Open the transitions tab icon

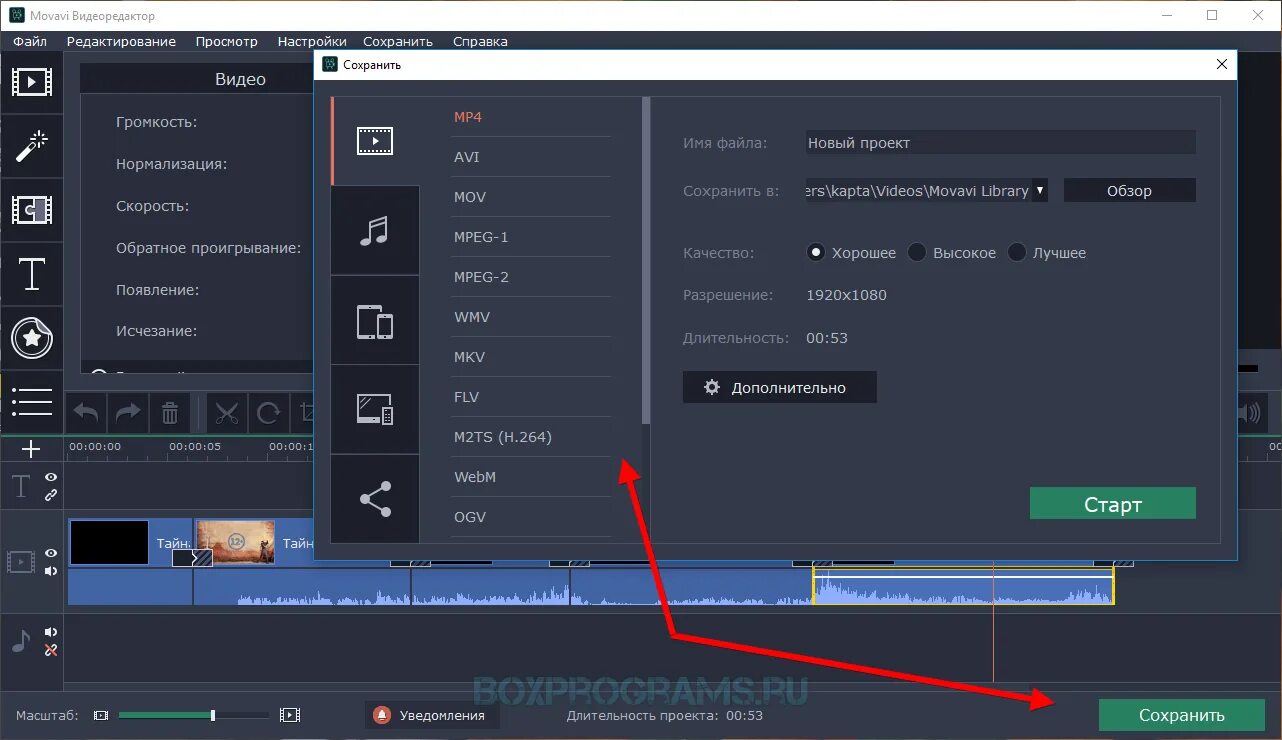(x=31, y=210)
